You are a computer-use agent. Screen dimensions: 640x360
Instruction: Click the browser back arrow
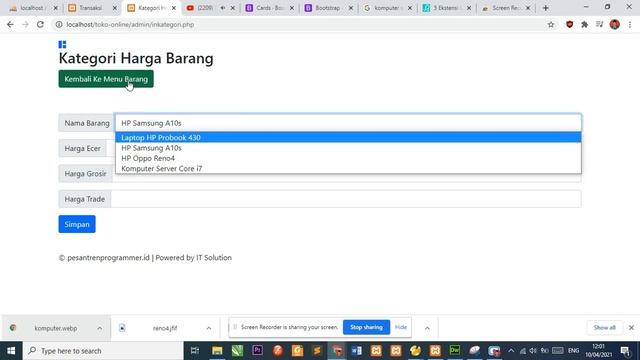(x=10, y=24)
